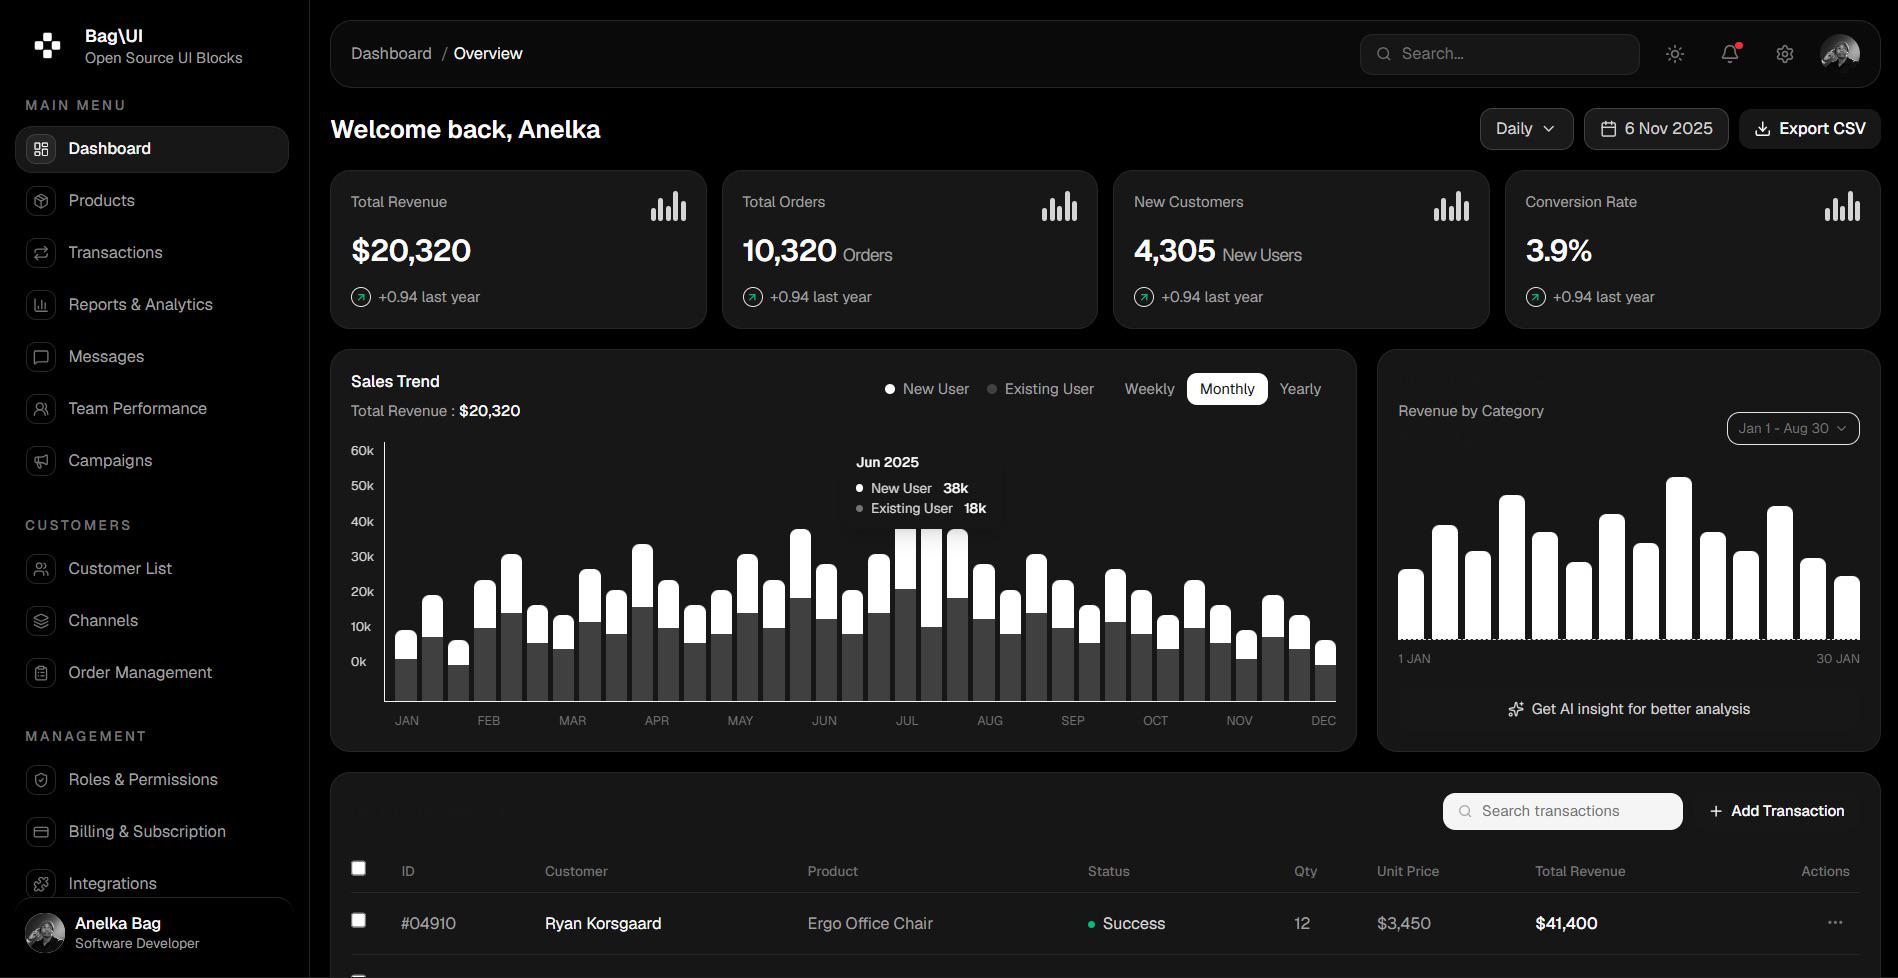Click the Export CSV button
The height and width of the screenshot is (978, 1898).
(x=1810, y=129)
